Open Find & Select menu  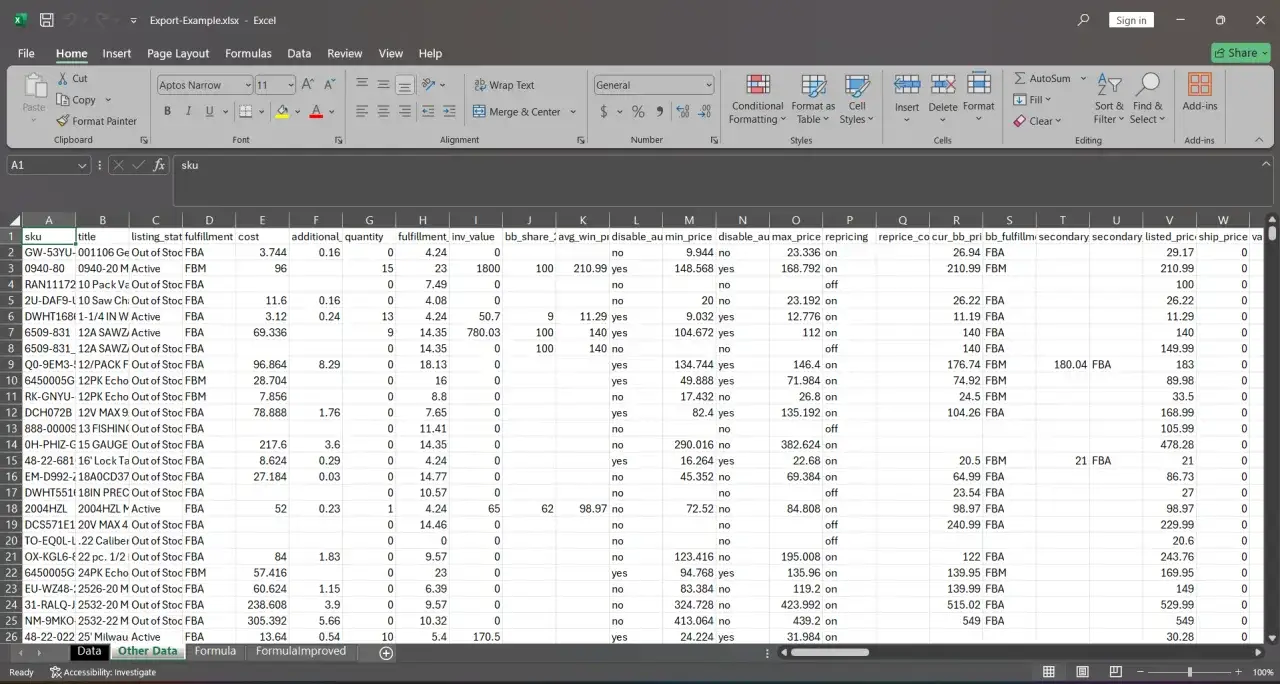coord(1147,99)
